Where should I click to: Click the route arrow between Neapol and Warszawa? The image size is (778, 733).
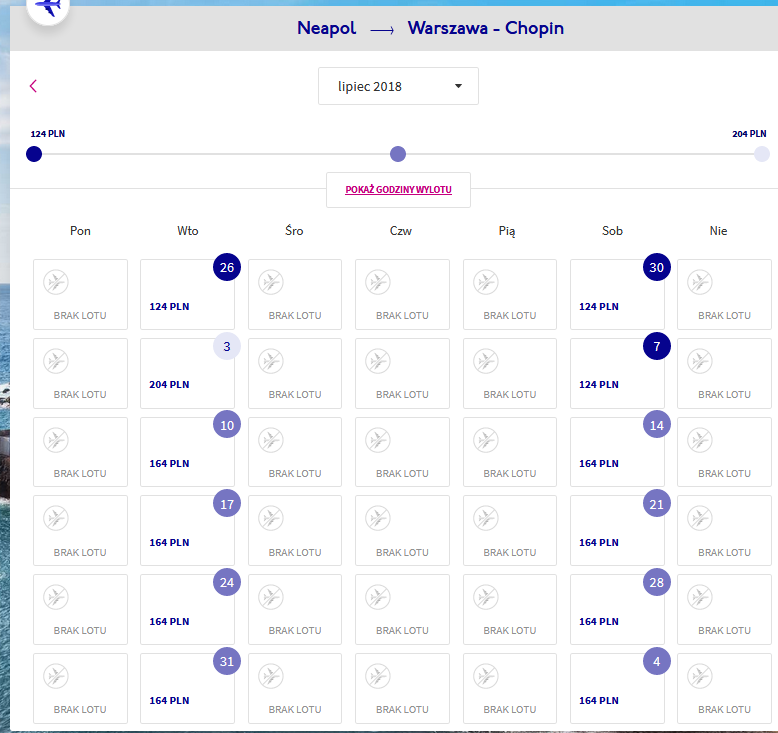(382, 31)
